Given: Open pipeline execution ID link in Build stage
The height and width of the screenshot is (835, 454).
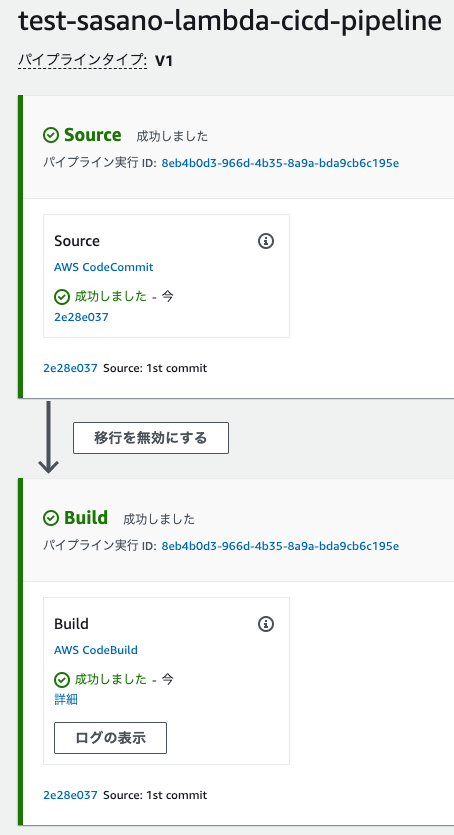Looking at the screenshot, I should 280,546.
